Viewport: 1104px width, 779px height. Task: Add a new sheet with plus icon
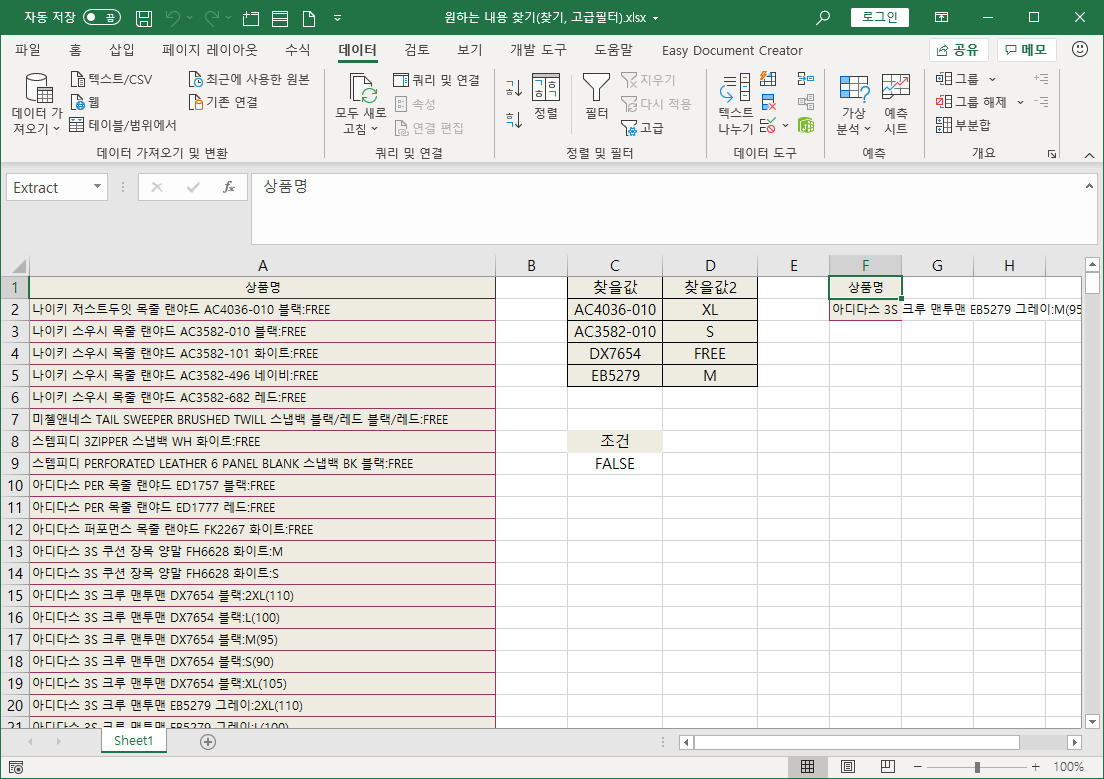pyautogui.click(x=208, y=741)
